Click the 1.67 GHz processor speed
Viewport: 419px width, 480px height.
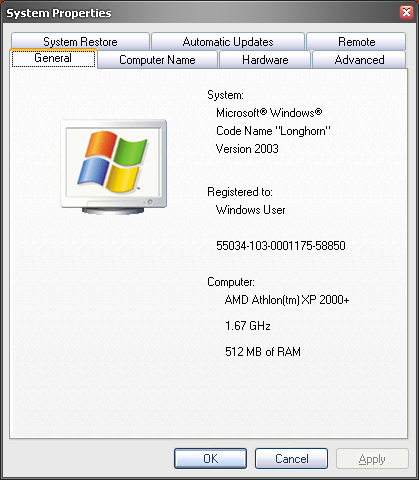click(248, 326)
